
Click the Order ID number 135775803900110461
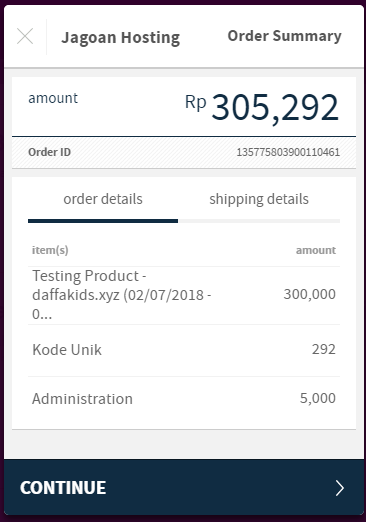coord(288,152)
